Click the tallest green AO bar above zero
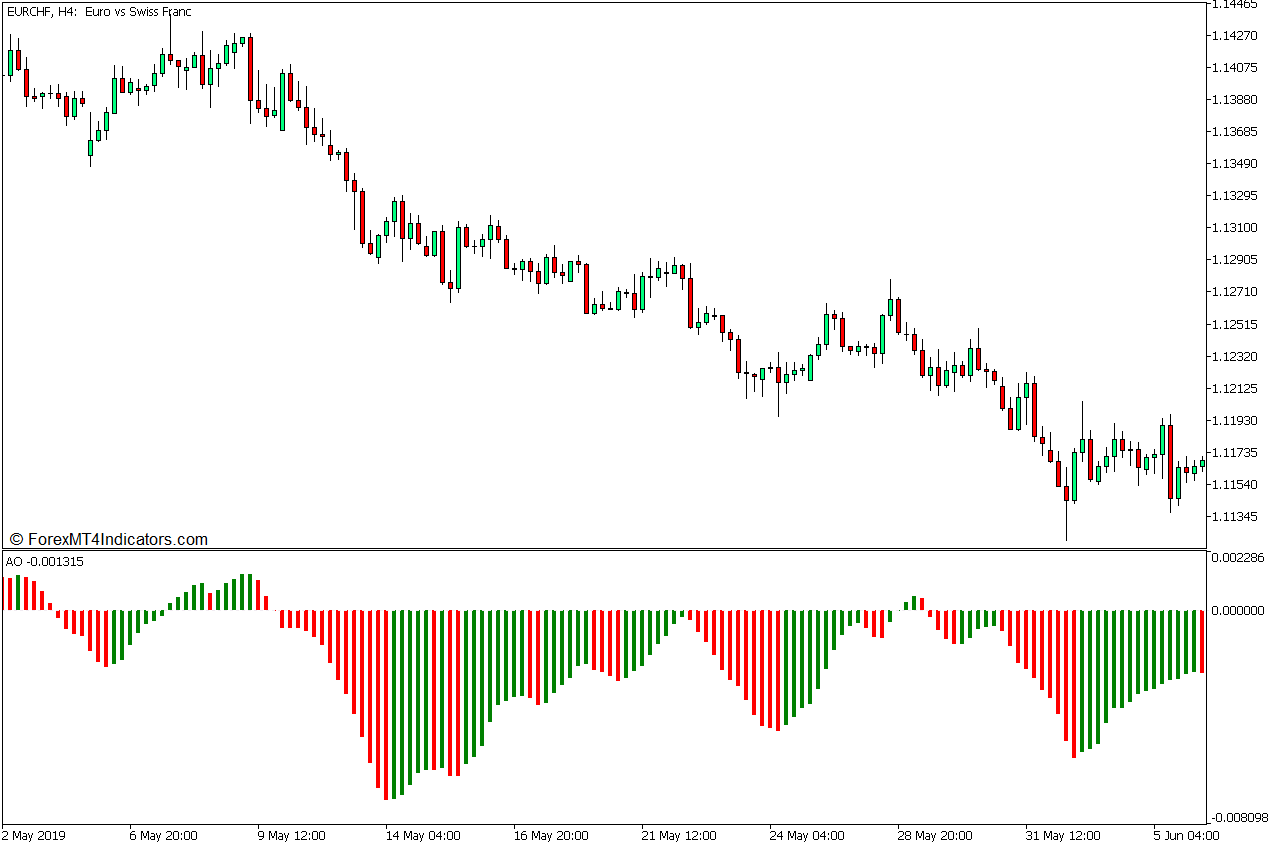The width and height of the screenshot is (1276, 848). click(x=243, y=592)
